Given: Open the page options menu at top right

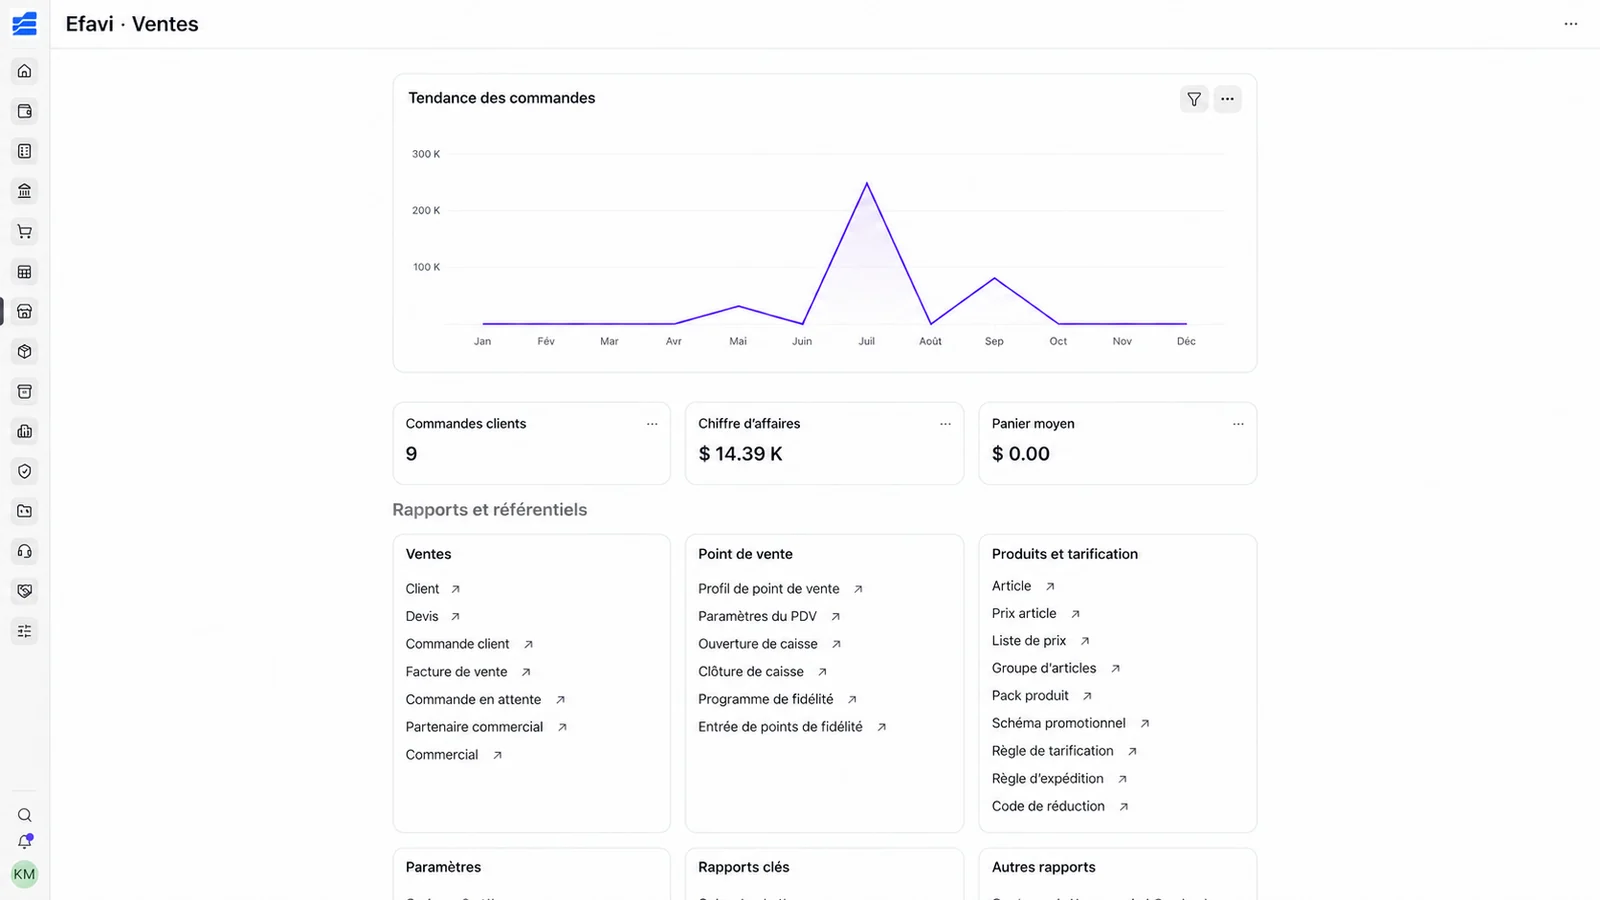Looking at the screenshot, I should 1571,24.
